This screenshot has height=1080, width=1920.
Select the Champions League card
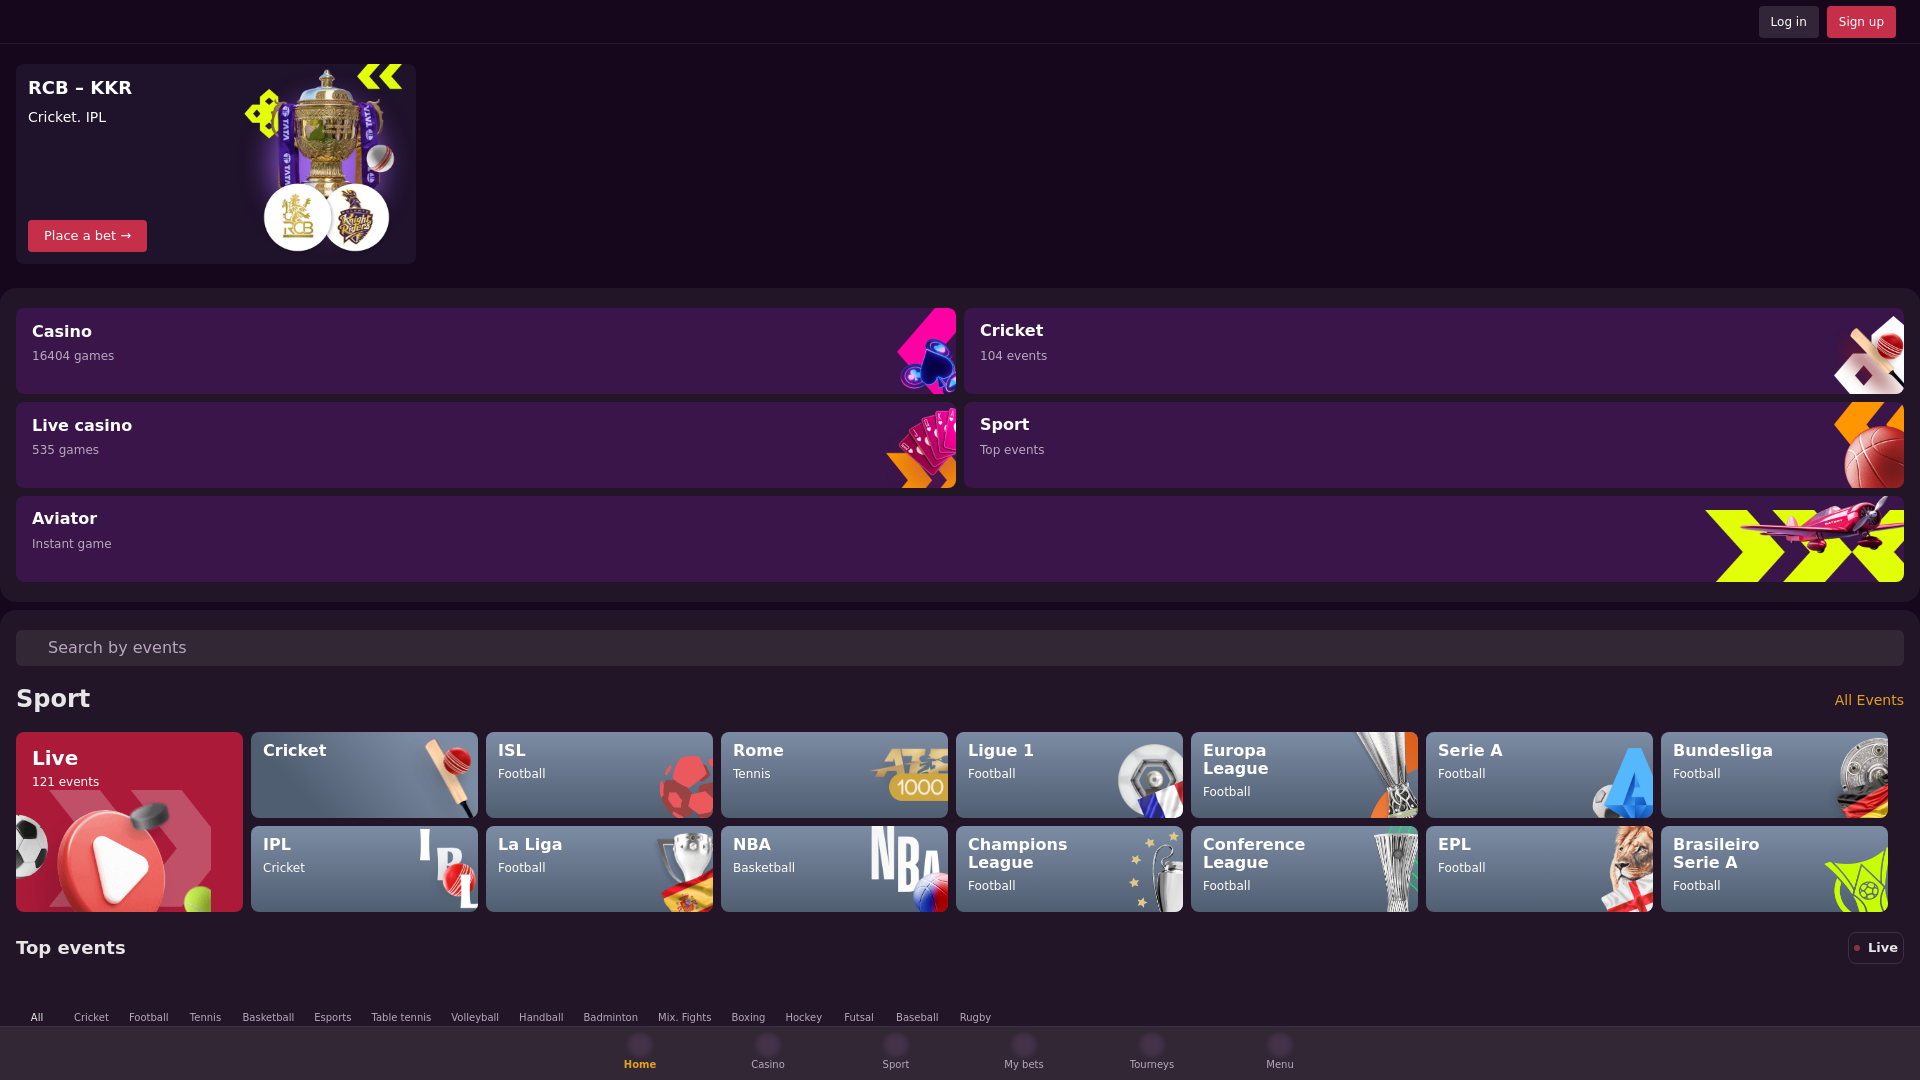[1069, 869]
